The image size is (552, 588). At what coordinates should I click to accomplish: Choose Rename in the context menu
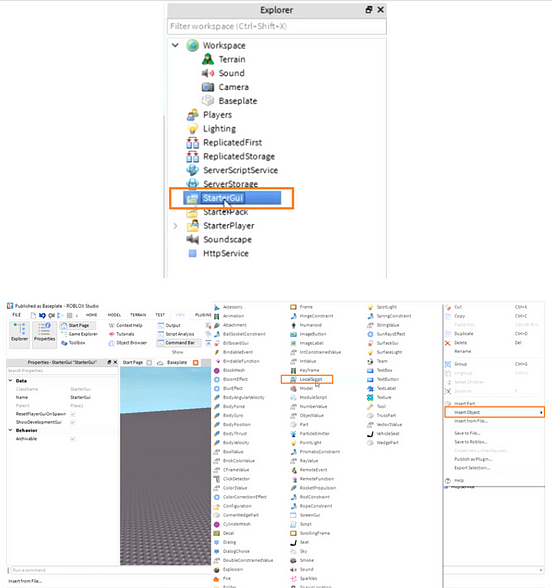click(x=462, y=351)
